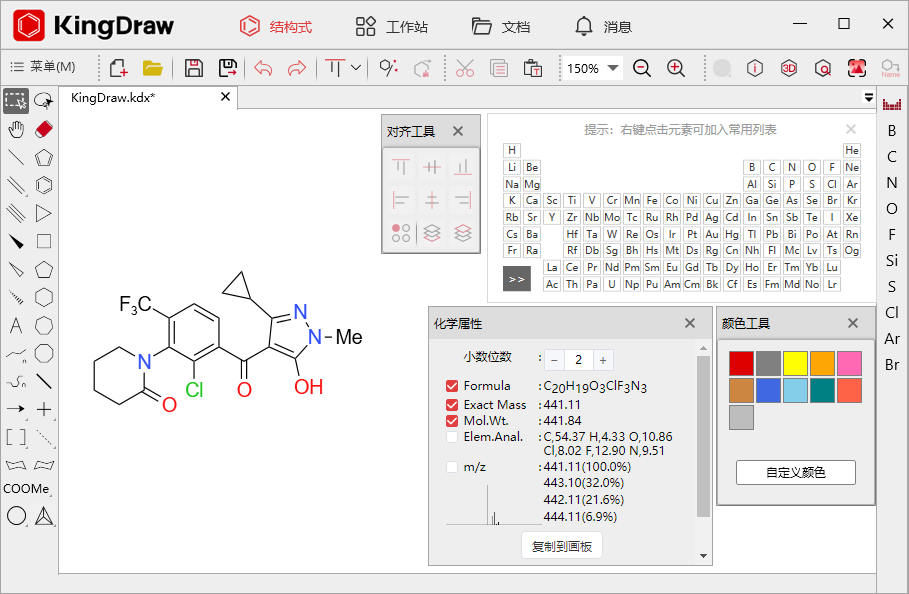Image resolution: width=909 pixels, height=594 pixels.
Task: Select the lasso selection tool
Action: [43, 100]
